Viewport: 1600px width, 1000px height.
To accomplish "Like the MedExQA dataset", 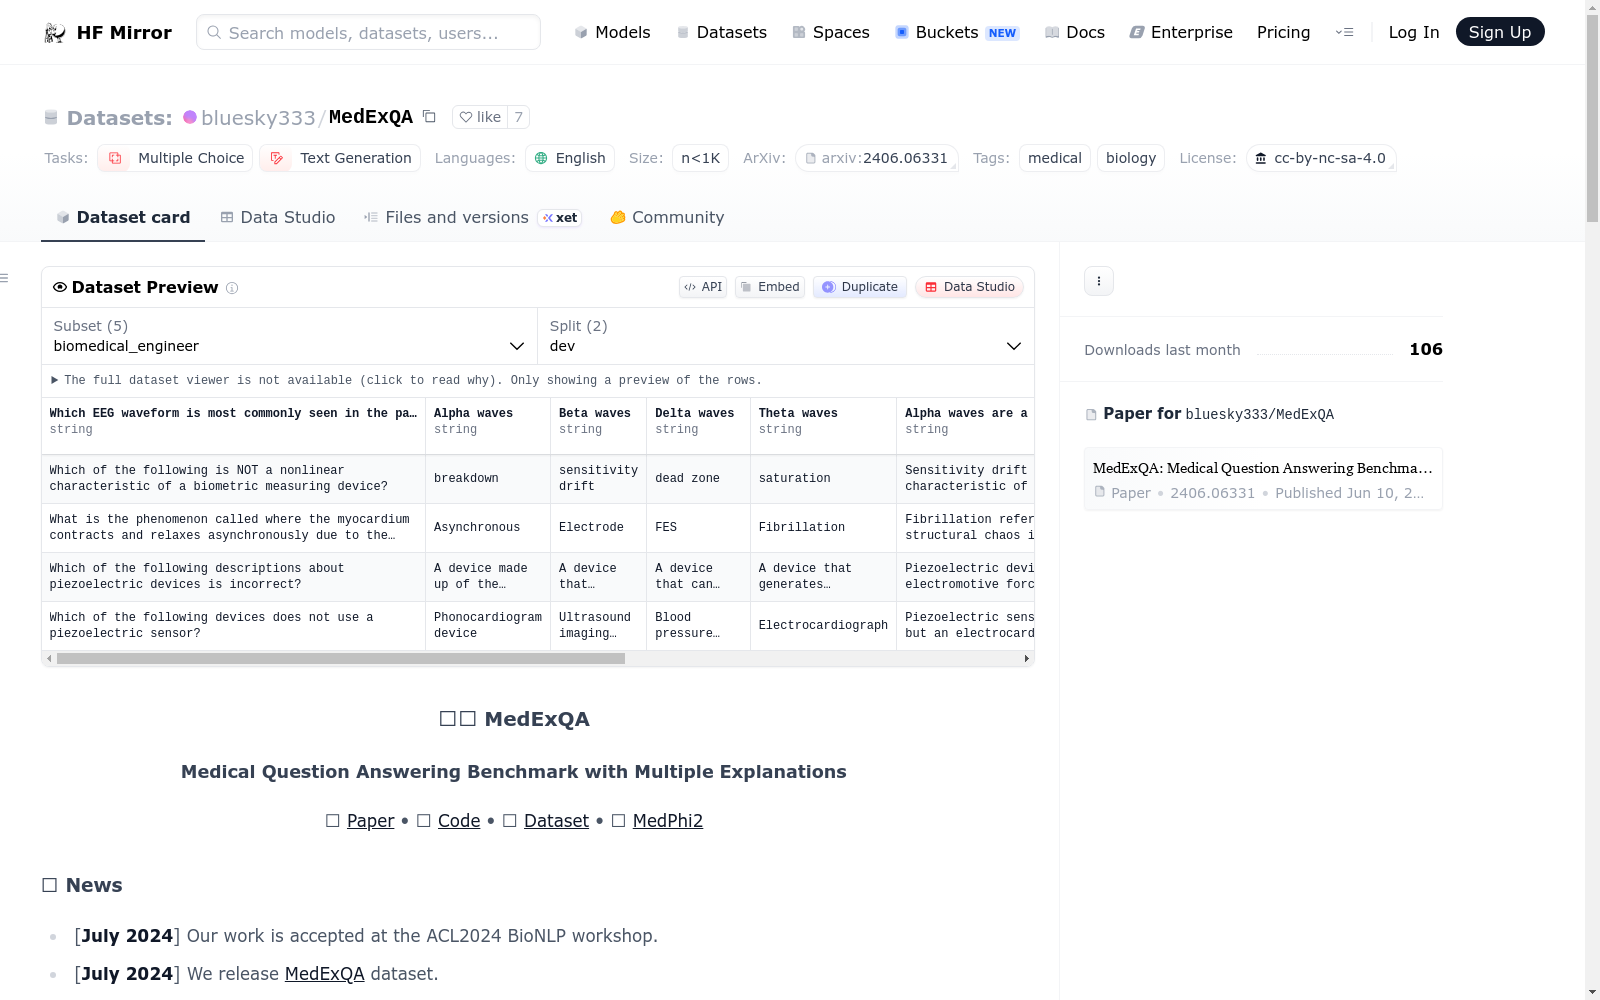I will (480, 117).
